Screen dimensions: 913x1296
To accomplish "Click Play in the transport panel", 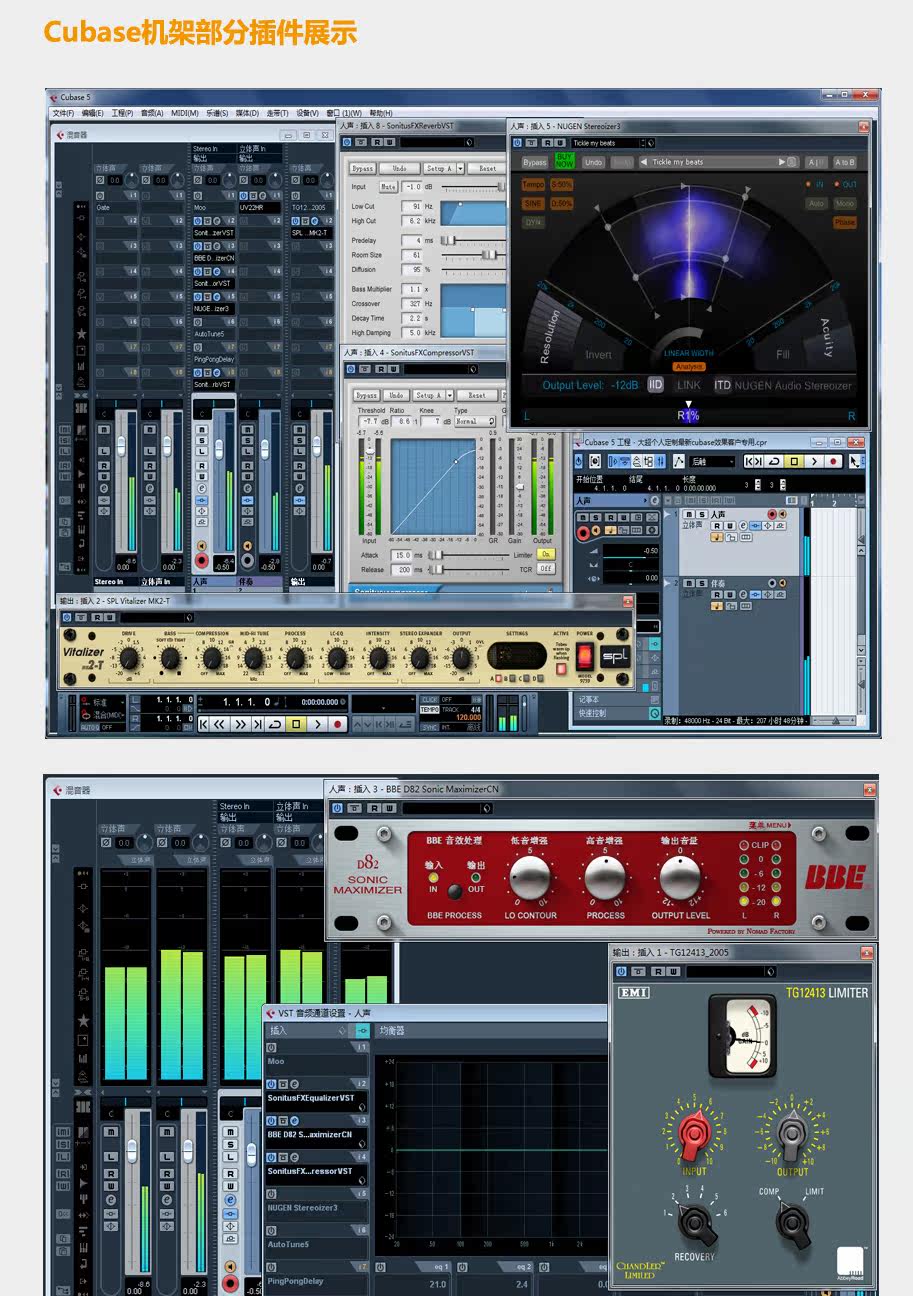I will pos(317,724).
